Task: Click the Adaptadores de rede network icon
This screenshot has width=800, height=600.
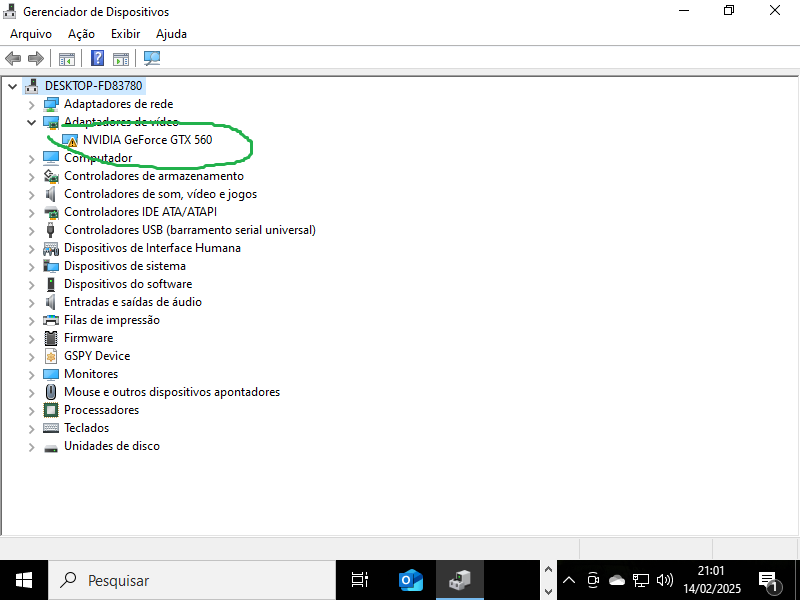Action: [x=51, y=104]
